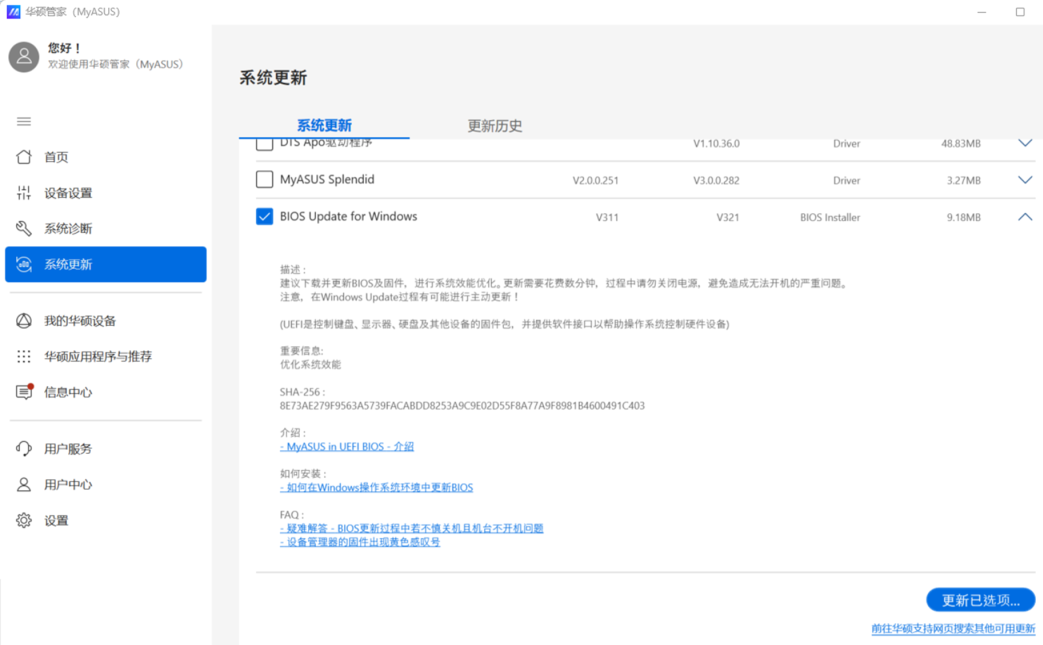Click the 系统更新 page heading
The width and height of the screenshot is (1043, 645).
tap(273, 78)
